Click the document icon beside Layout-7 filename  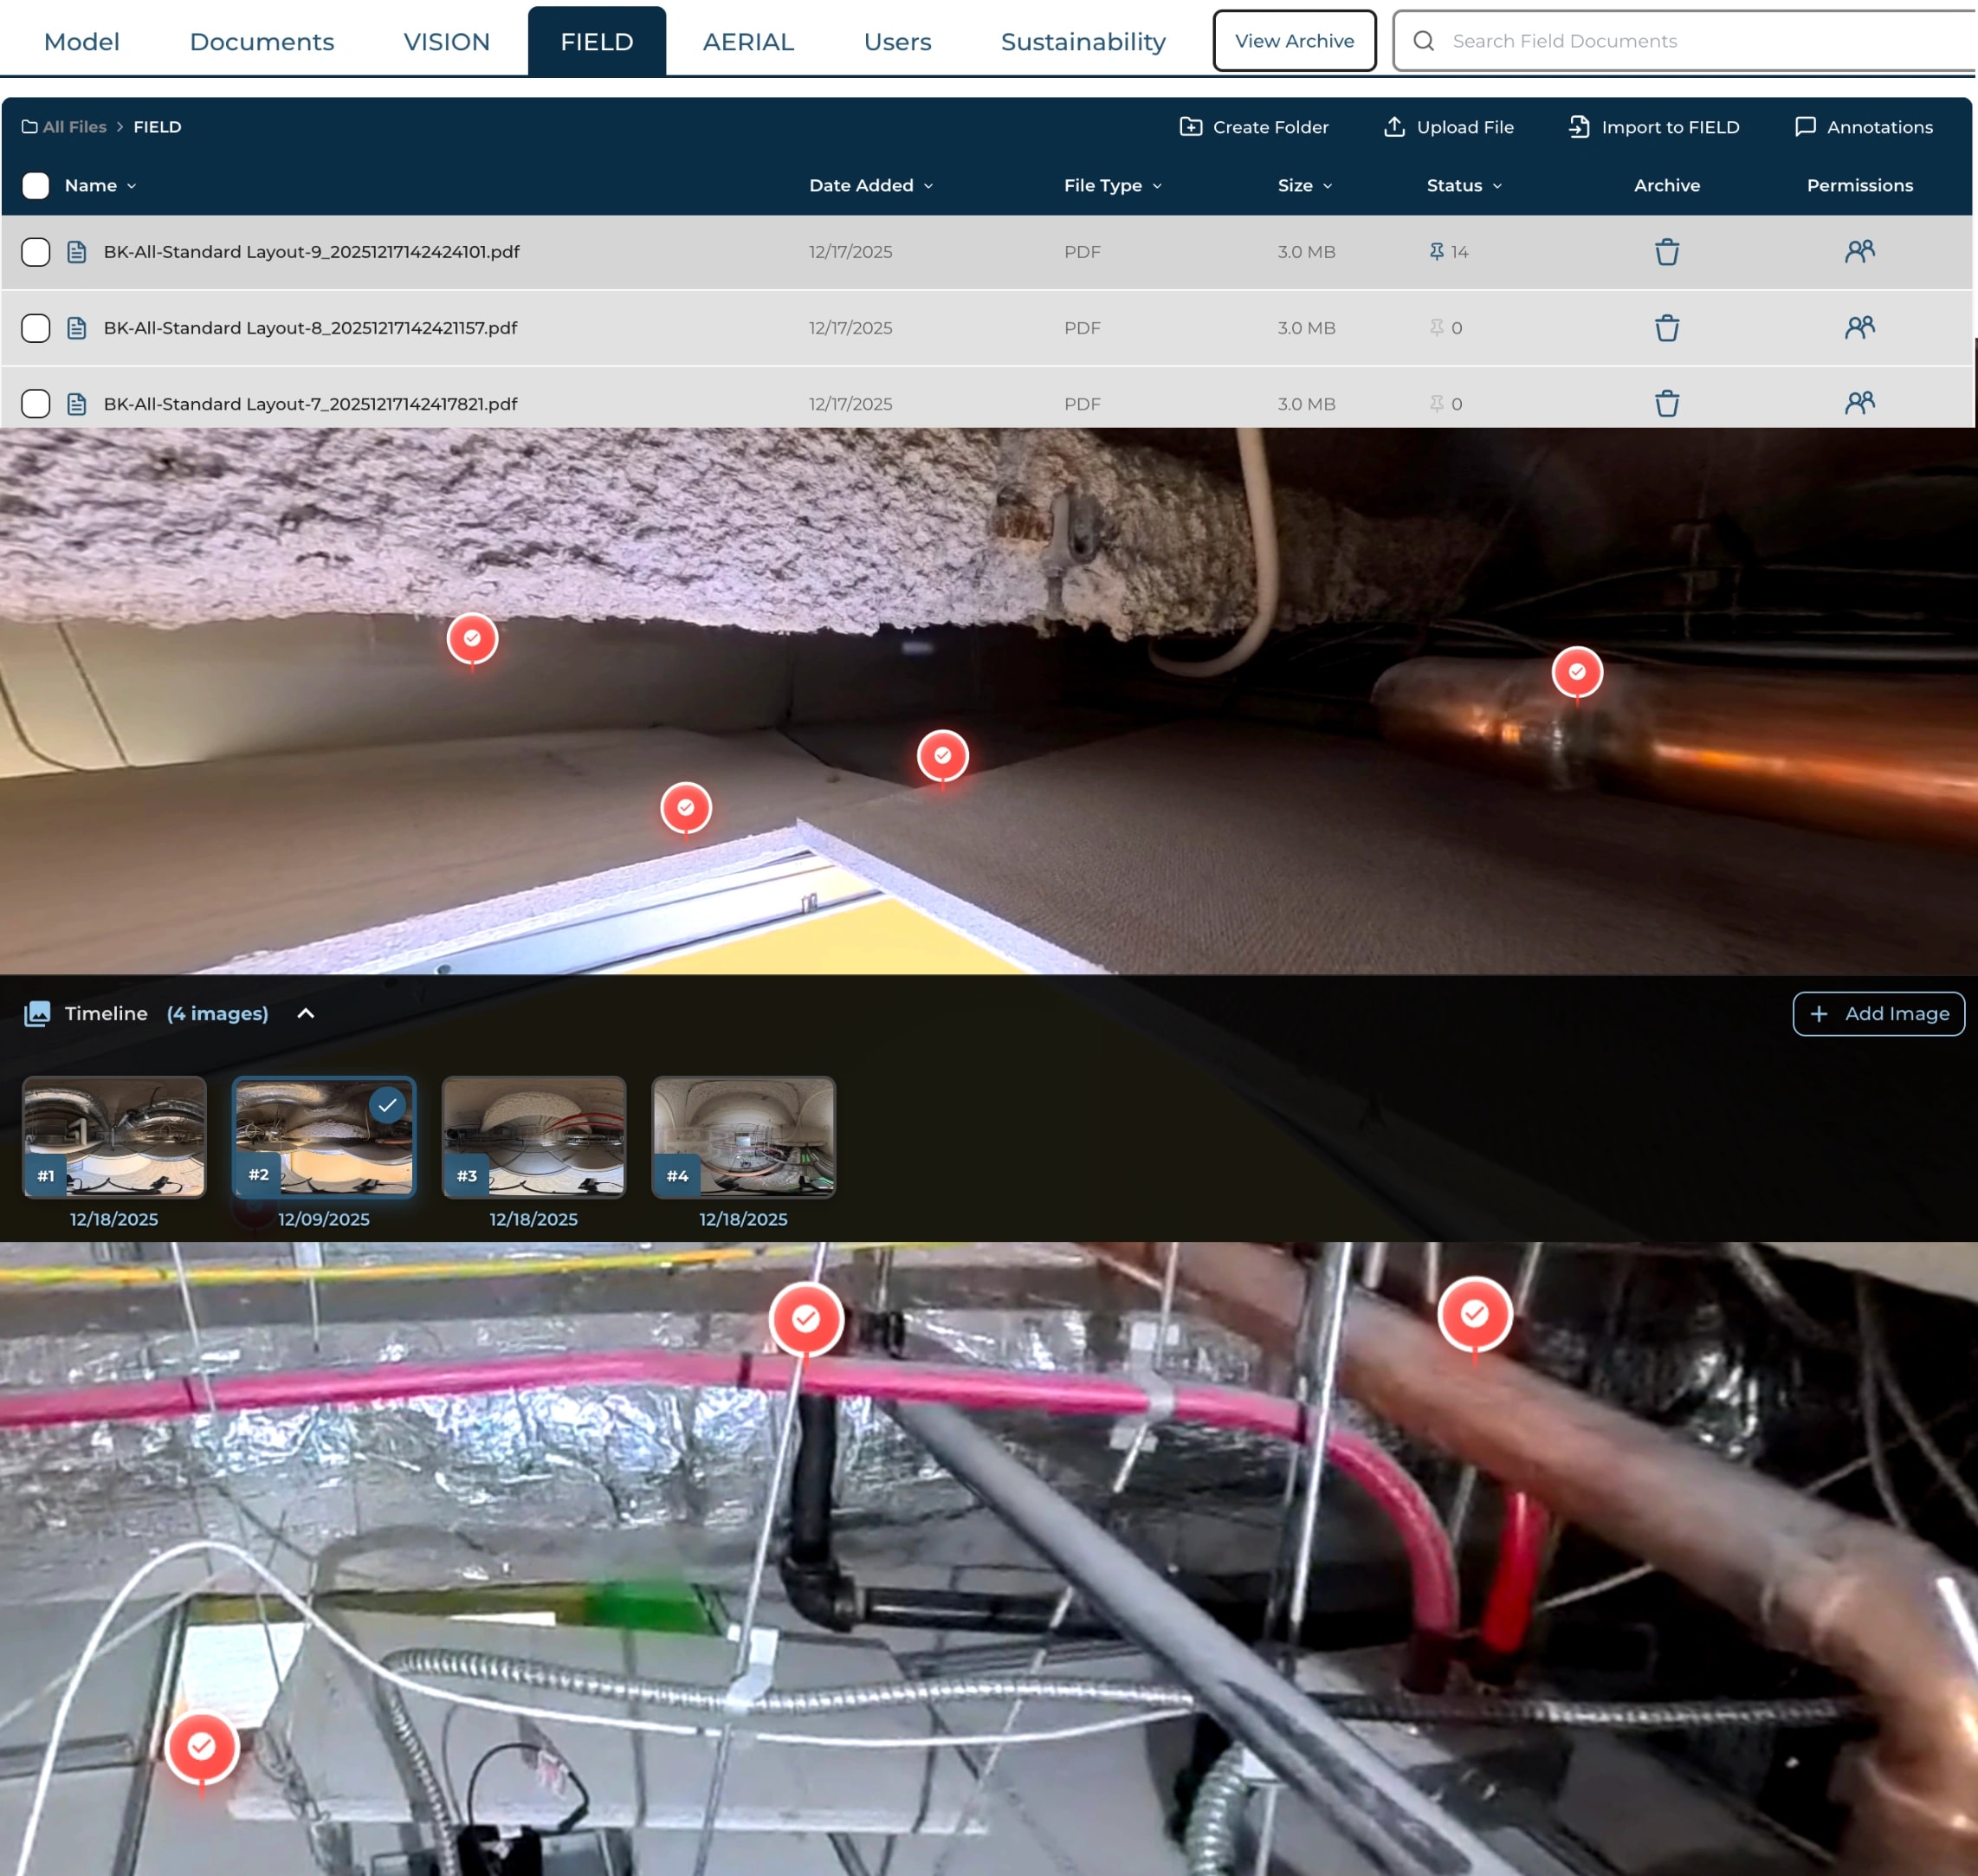(x=77, y=404)
